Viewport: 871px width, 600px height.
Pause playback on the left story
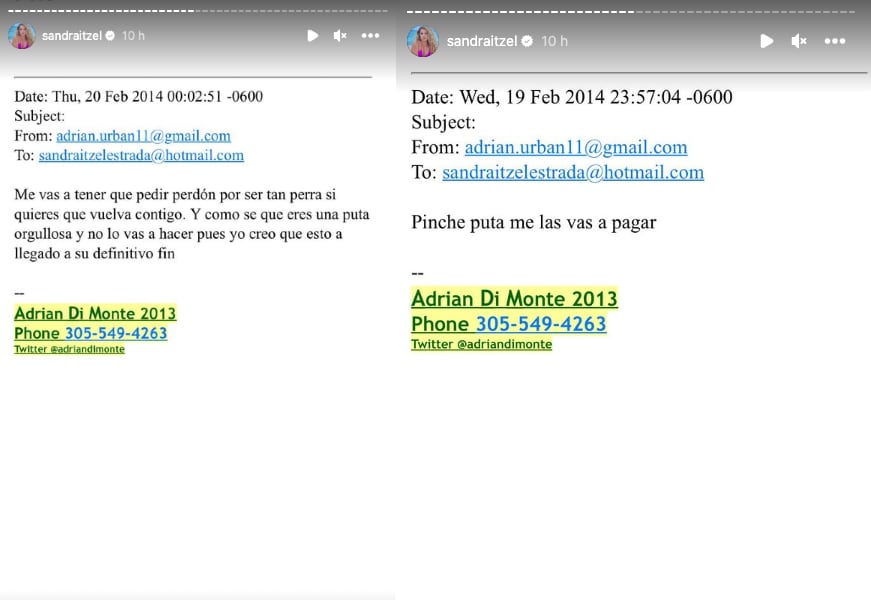click(313, 35)
